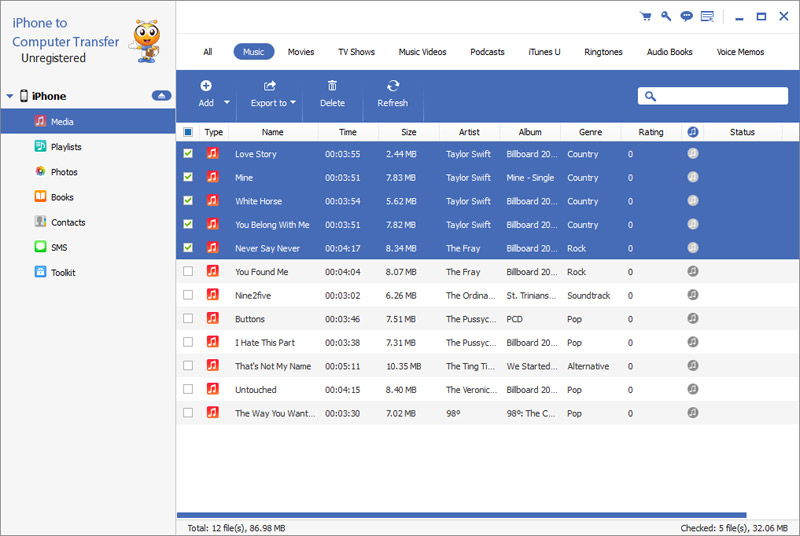This screenshot has width=800, height=536.
Task: Click the Refresh arrows icon
Action: 393,86
